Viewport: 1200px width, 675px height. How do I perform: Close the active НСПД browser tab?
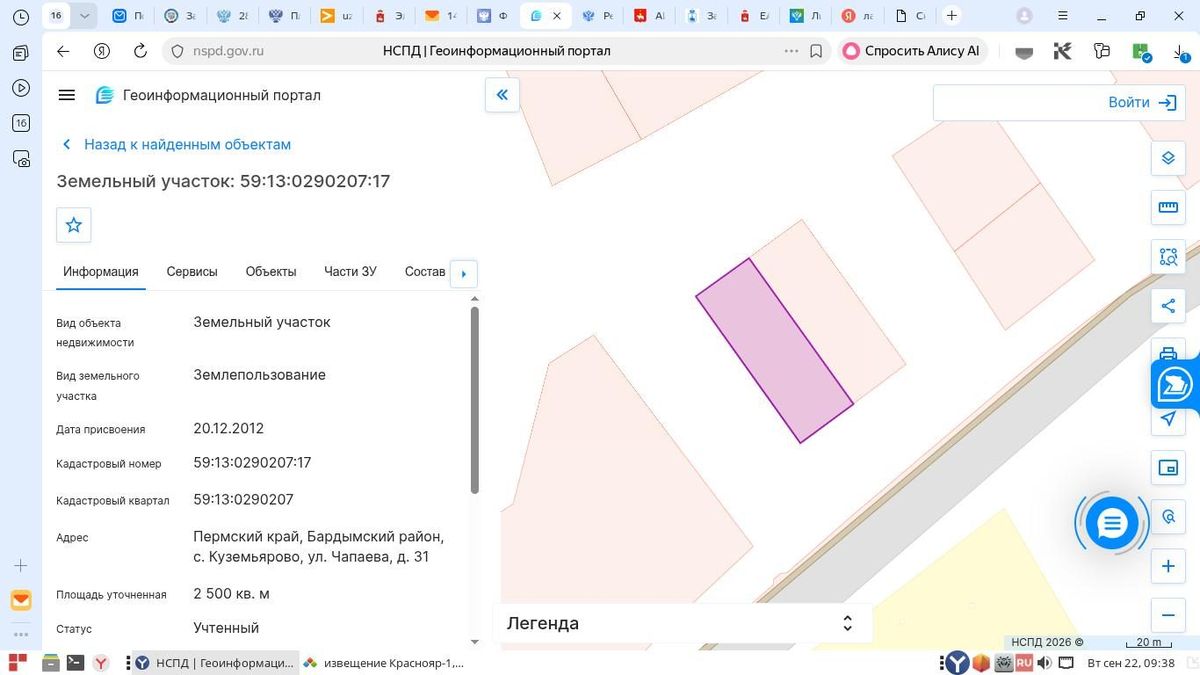558,16
